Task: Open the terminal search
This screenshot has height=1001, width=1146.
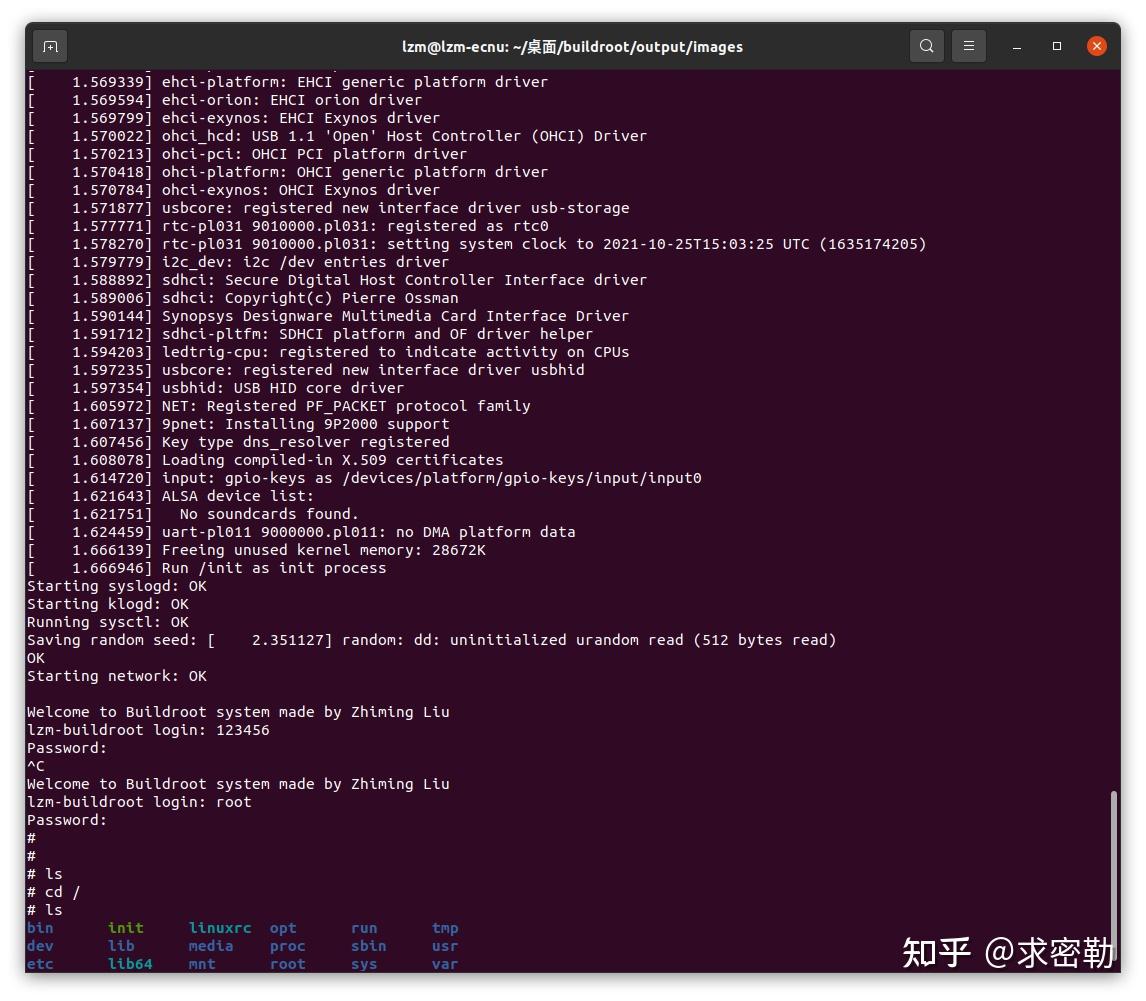Action: click(926, 46)
